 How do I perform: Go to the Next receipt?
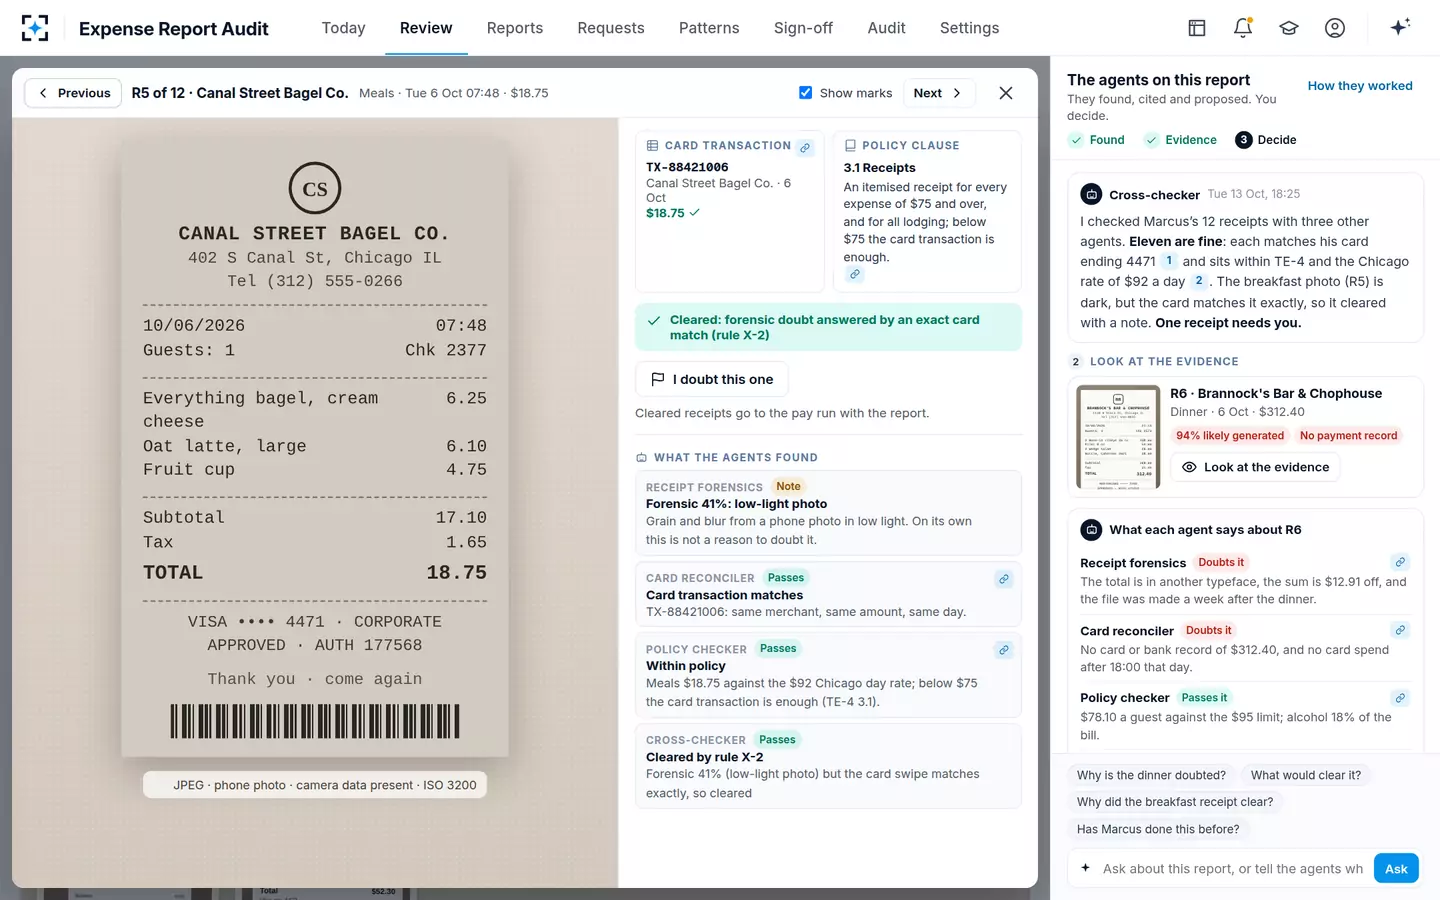click(x=938, y=93)
